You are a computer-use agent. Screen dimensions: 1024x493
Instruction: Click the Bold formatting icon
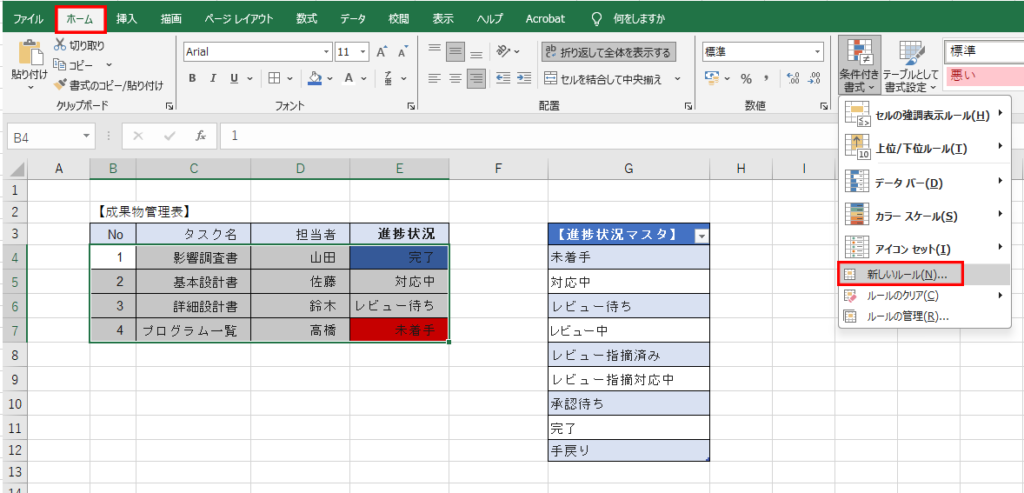click(x=192, y=78)
